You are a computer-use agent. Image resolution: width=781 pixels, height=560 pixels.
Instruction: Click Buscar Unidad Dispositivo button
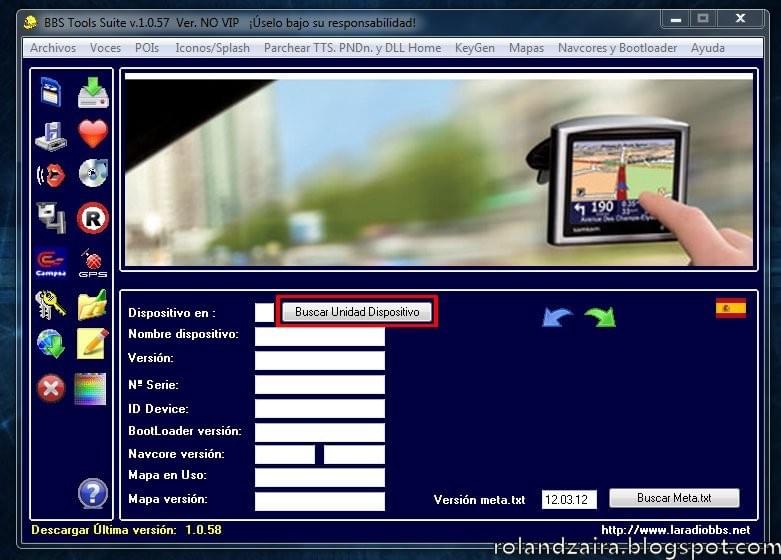click(357, 312)
